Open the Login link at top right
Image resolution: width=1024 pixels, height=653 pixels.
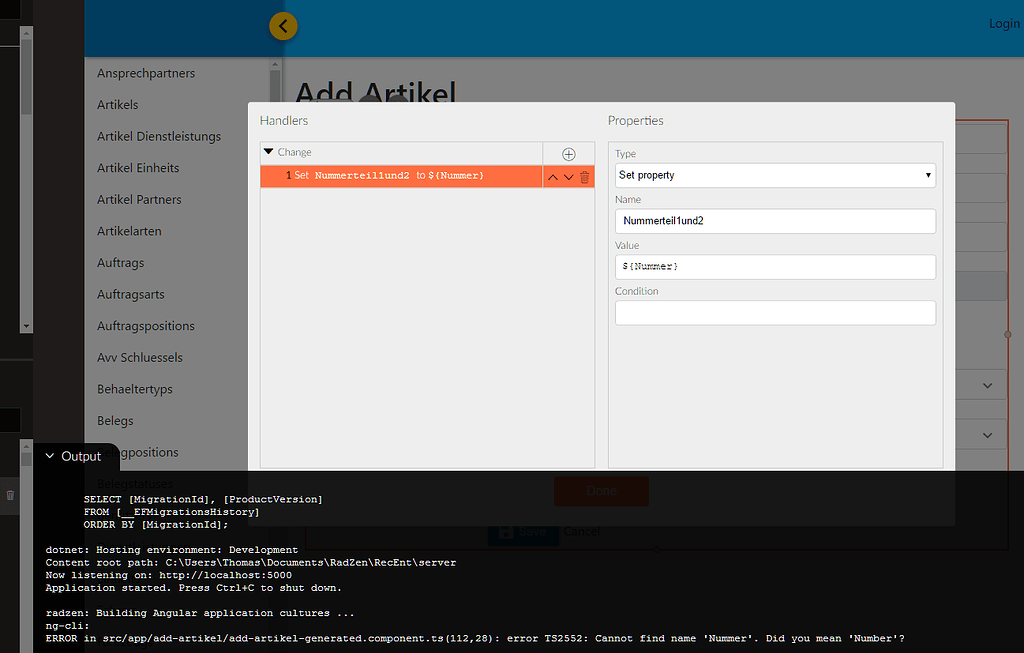1004,23
